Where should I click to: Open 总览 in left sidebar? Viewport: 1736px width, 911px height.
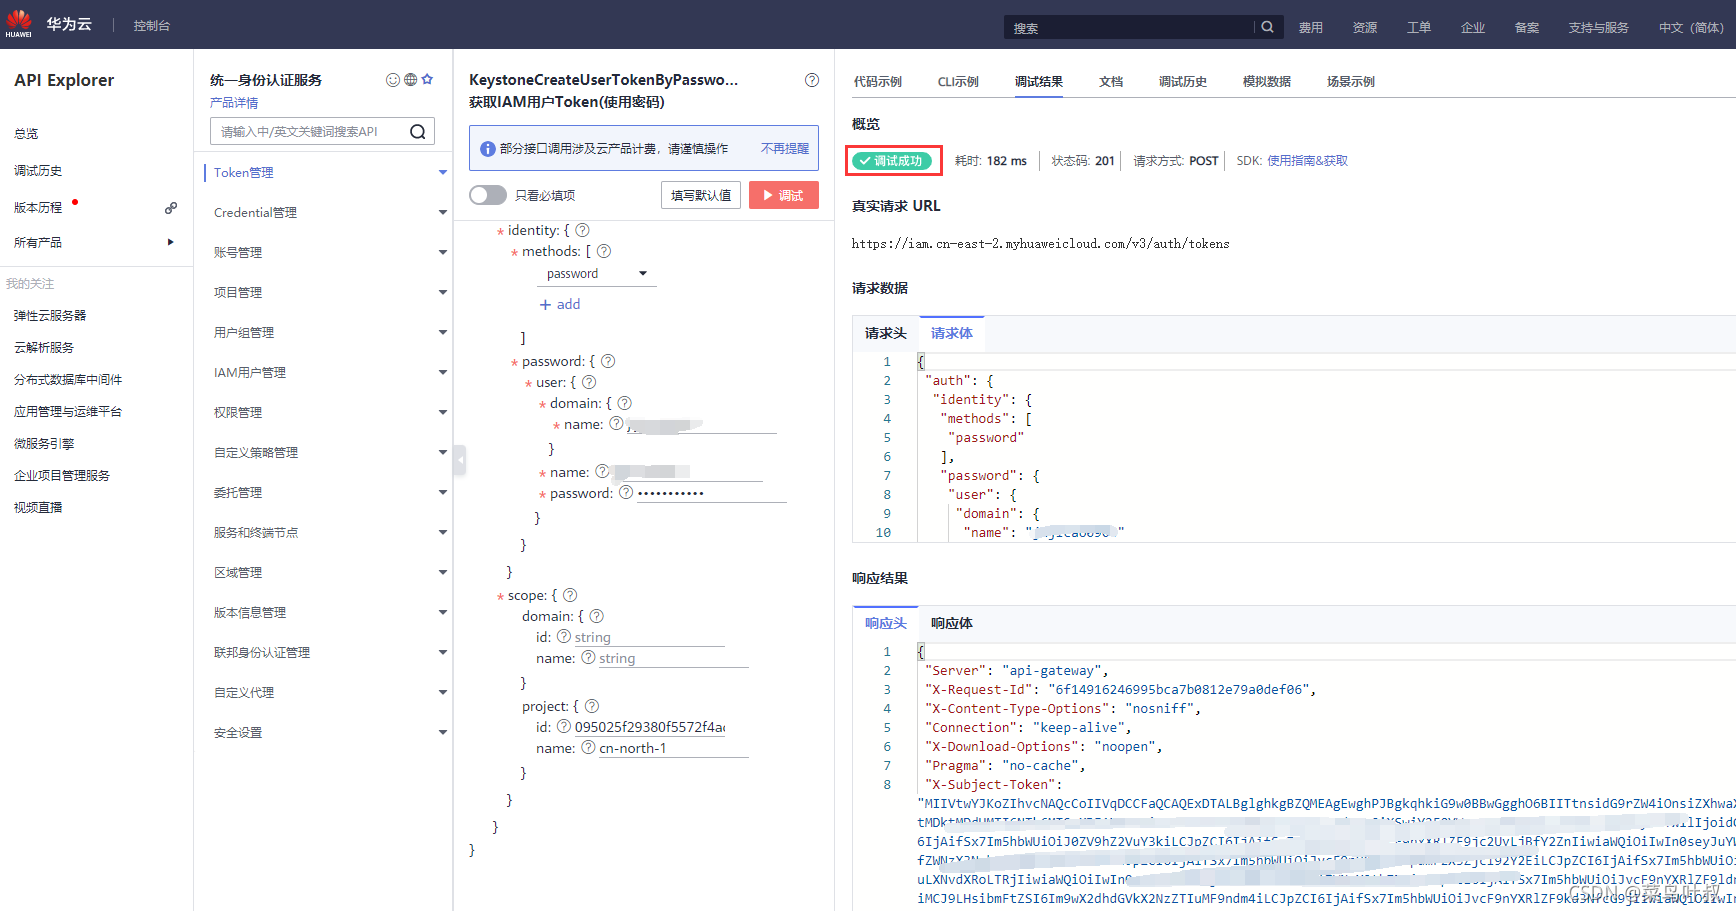[26, 134]
